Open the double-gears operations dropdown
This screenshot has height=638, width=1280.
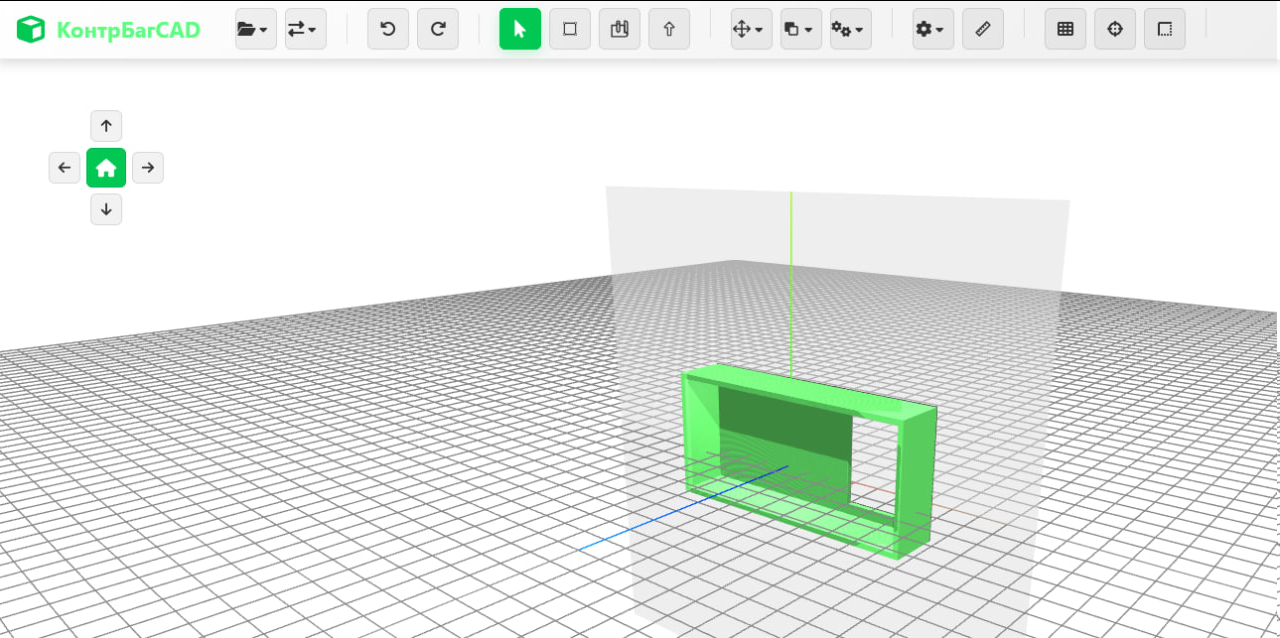click(x=851, y=29)
